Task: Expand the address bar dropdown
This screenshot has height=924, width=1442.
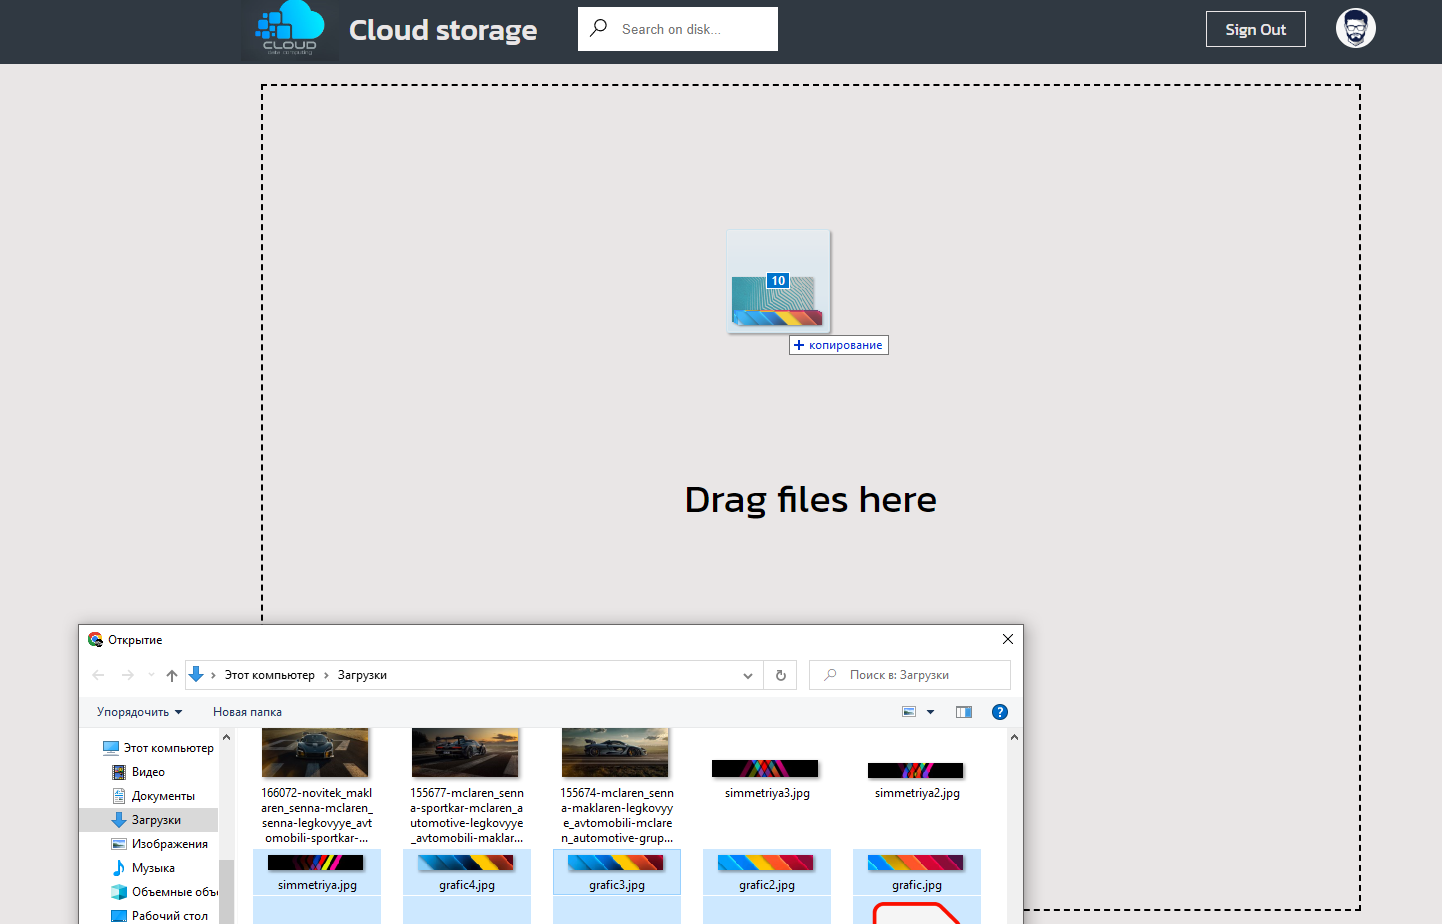Action: [x=747, y=675]
